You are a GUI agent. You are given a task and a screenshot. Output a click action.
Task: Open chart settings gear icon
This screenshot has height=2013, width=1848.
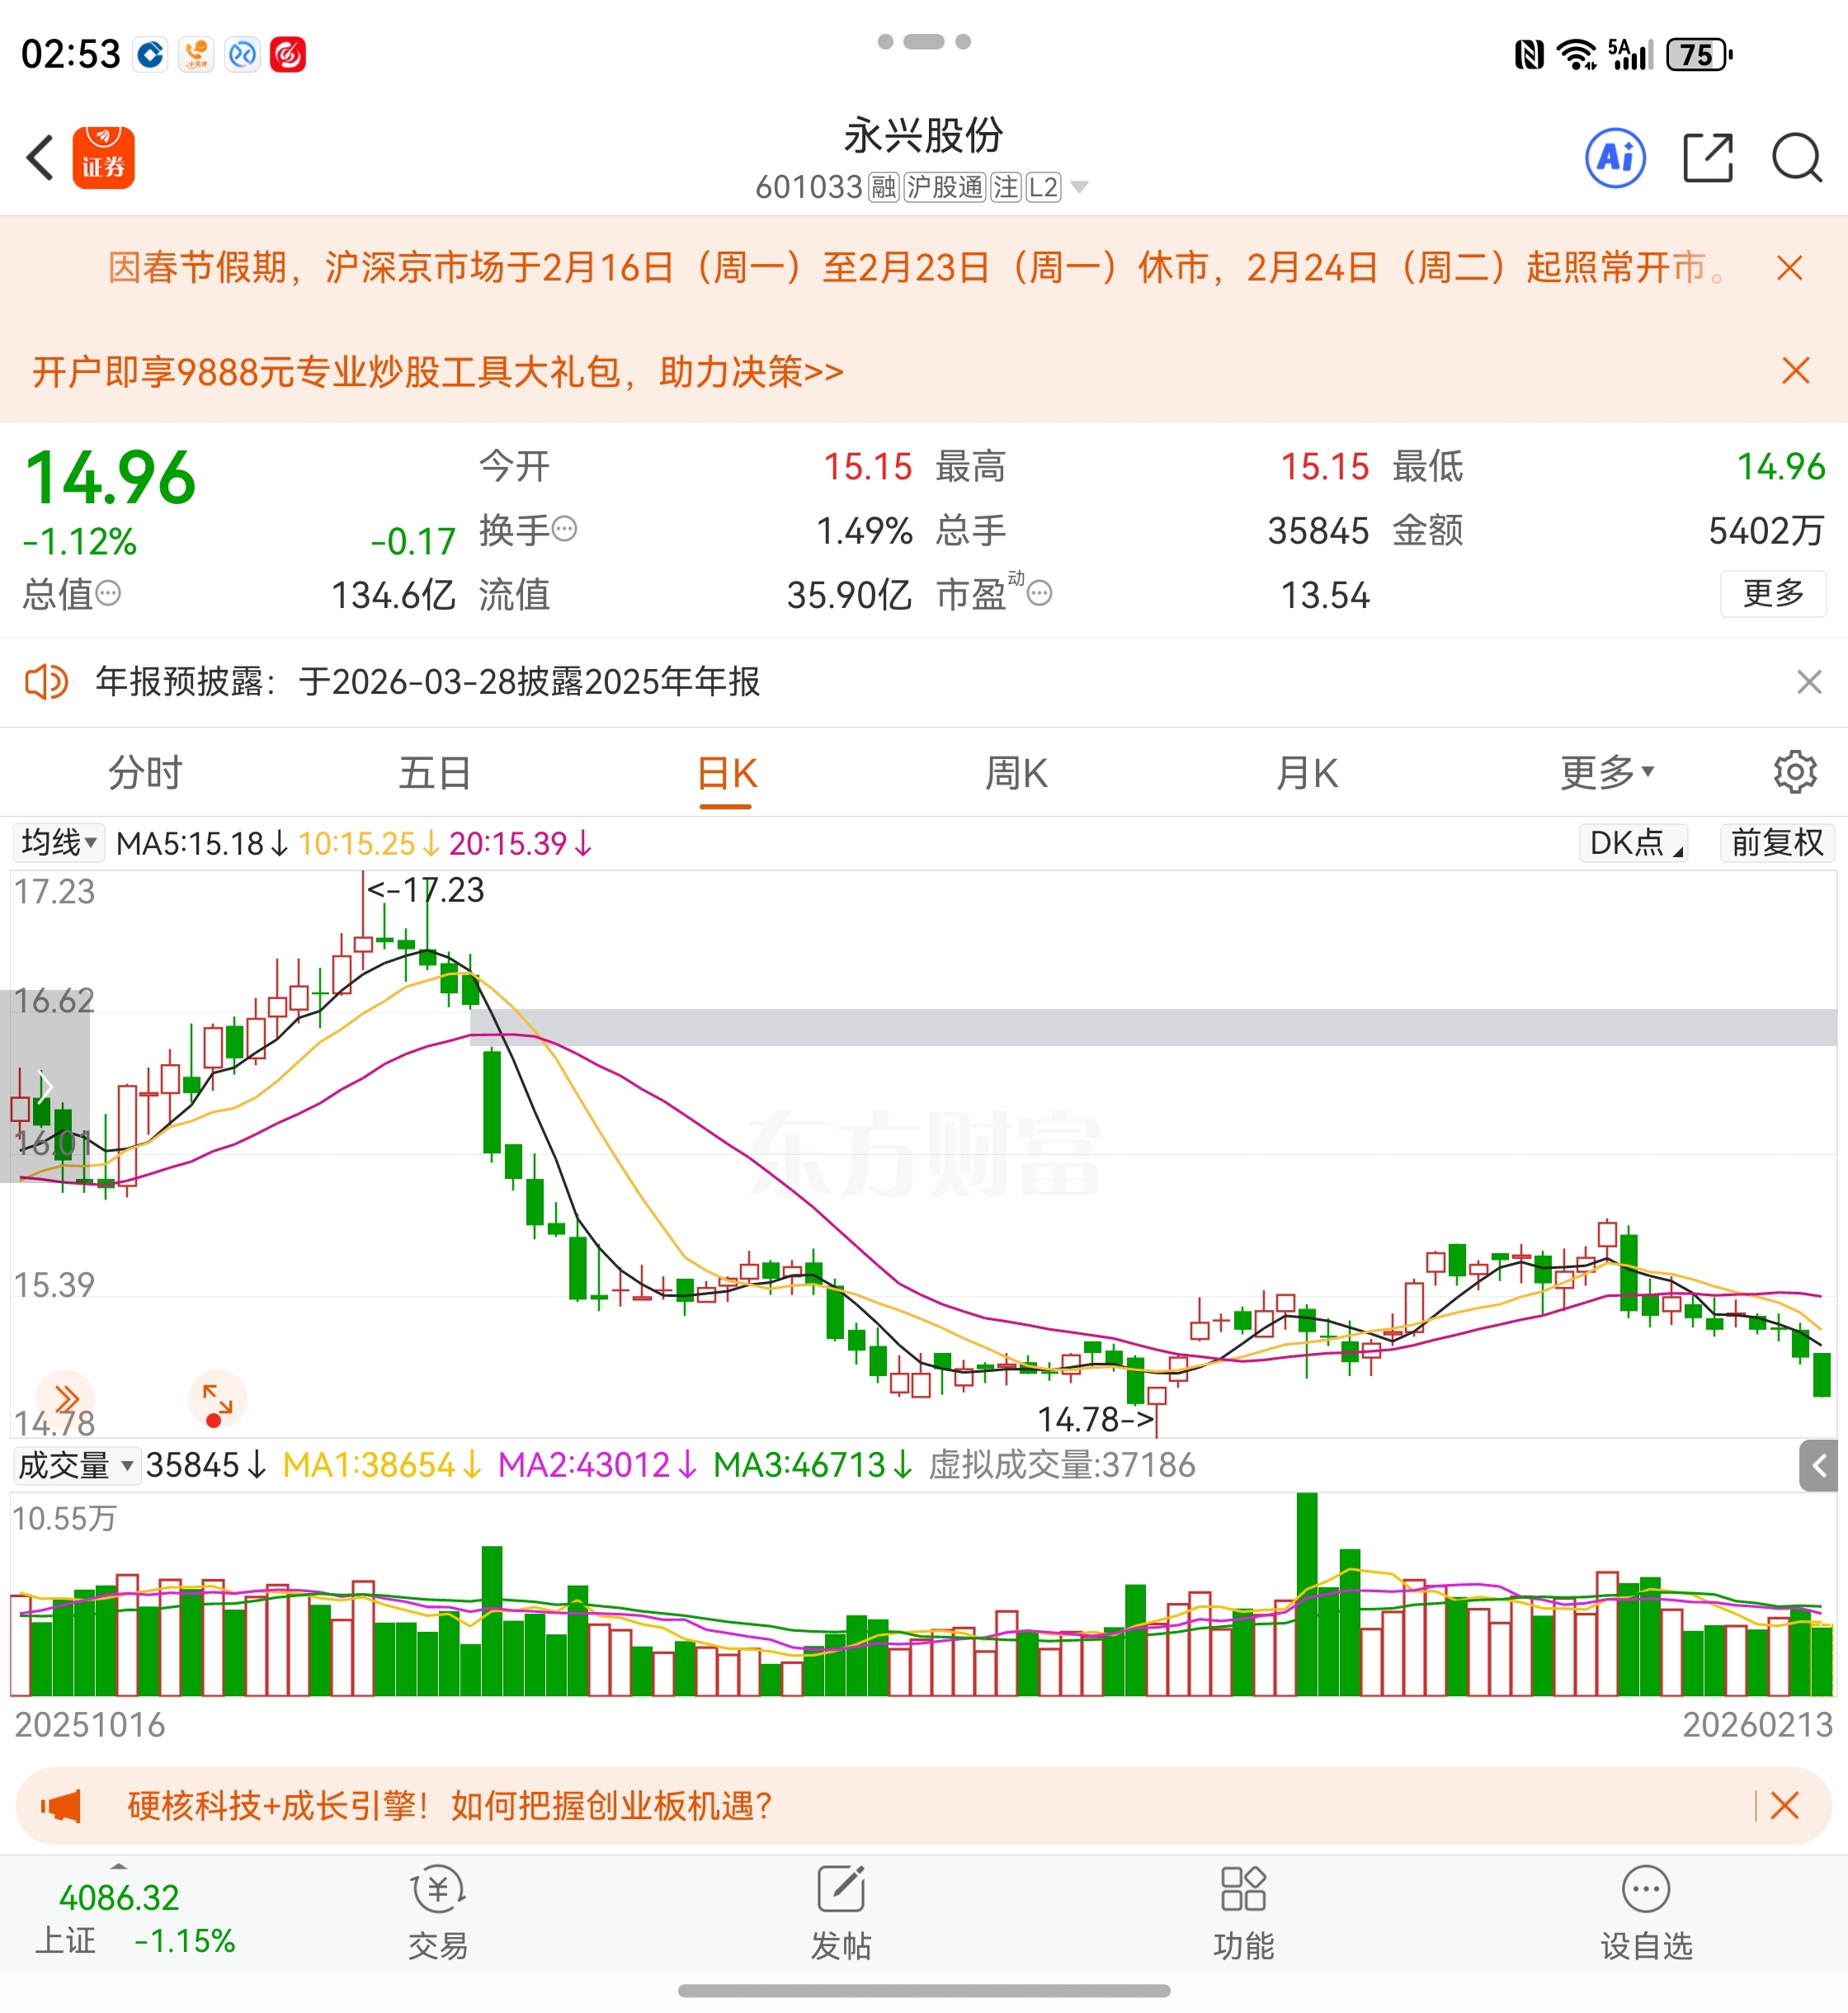(x=1794, y=772)
